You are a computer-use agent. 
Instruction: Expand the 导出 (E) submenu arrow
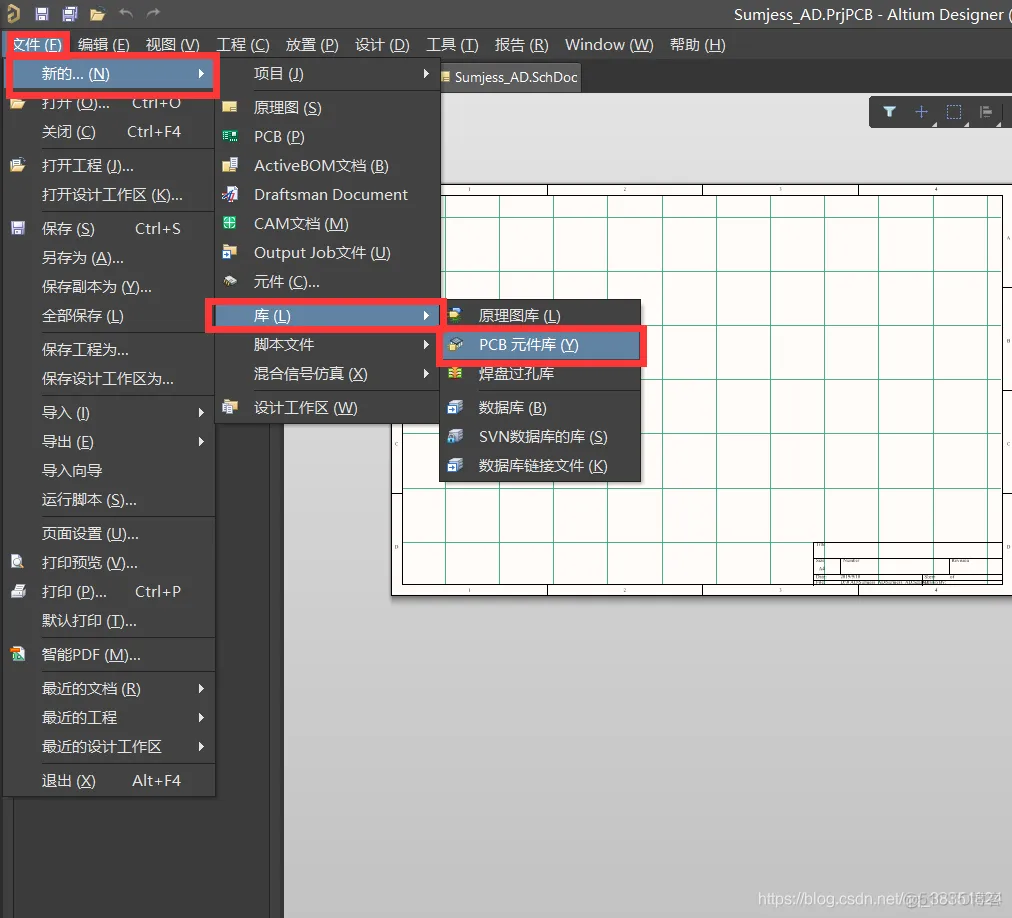(x=201, y=442)
